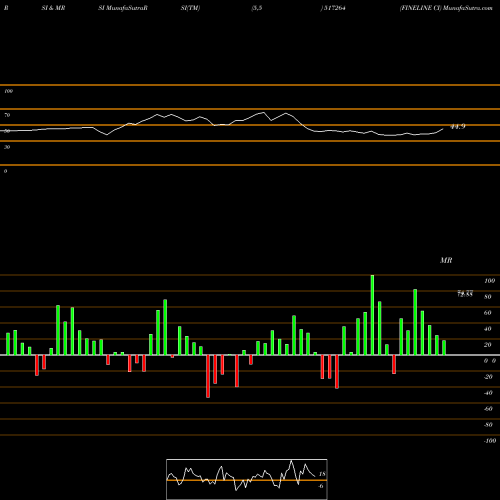Click the MR value label 72.55
This screenshot has width=500, height=500.
465,294
